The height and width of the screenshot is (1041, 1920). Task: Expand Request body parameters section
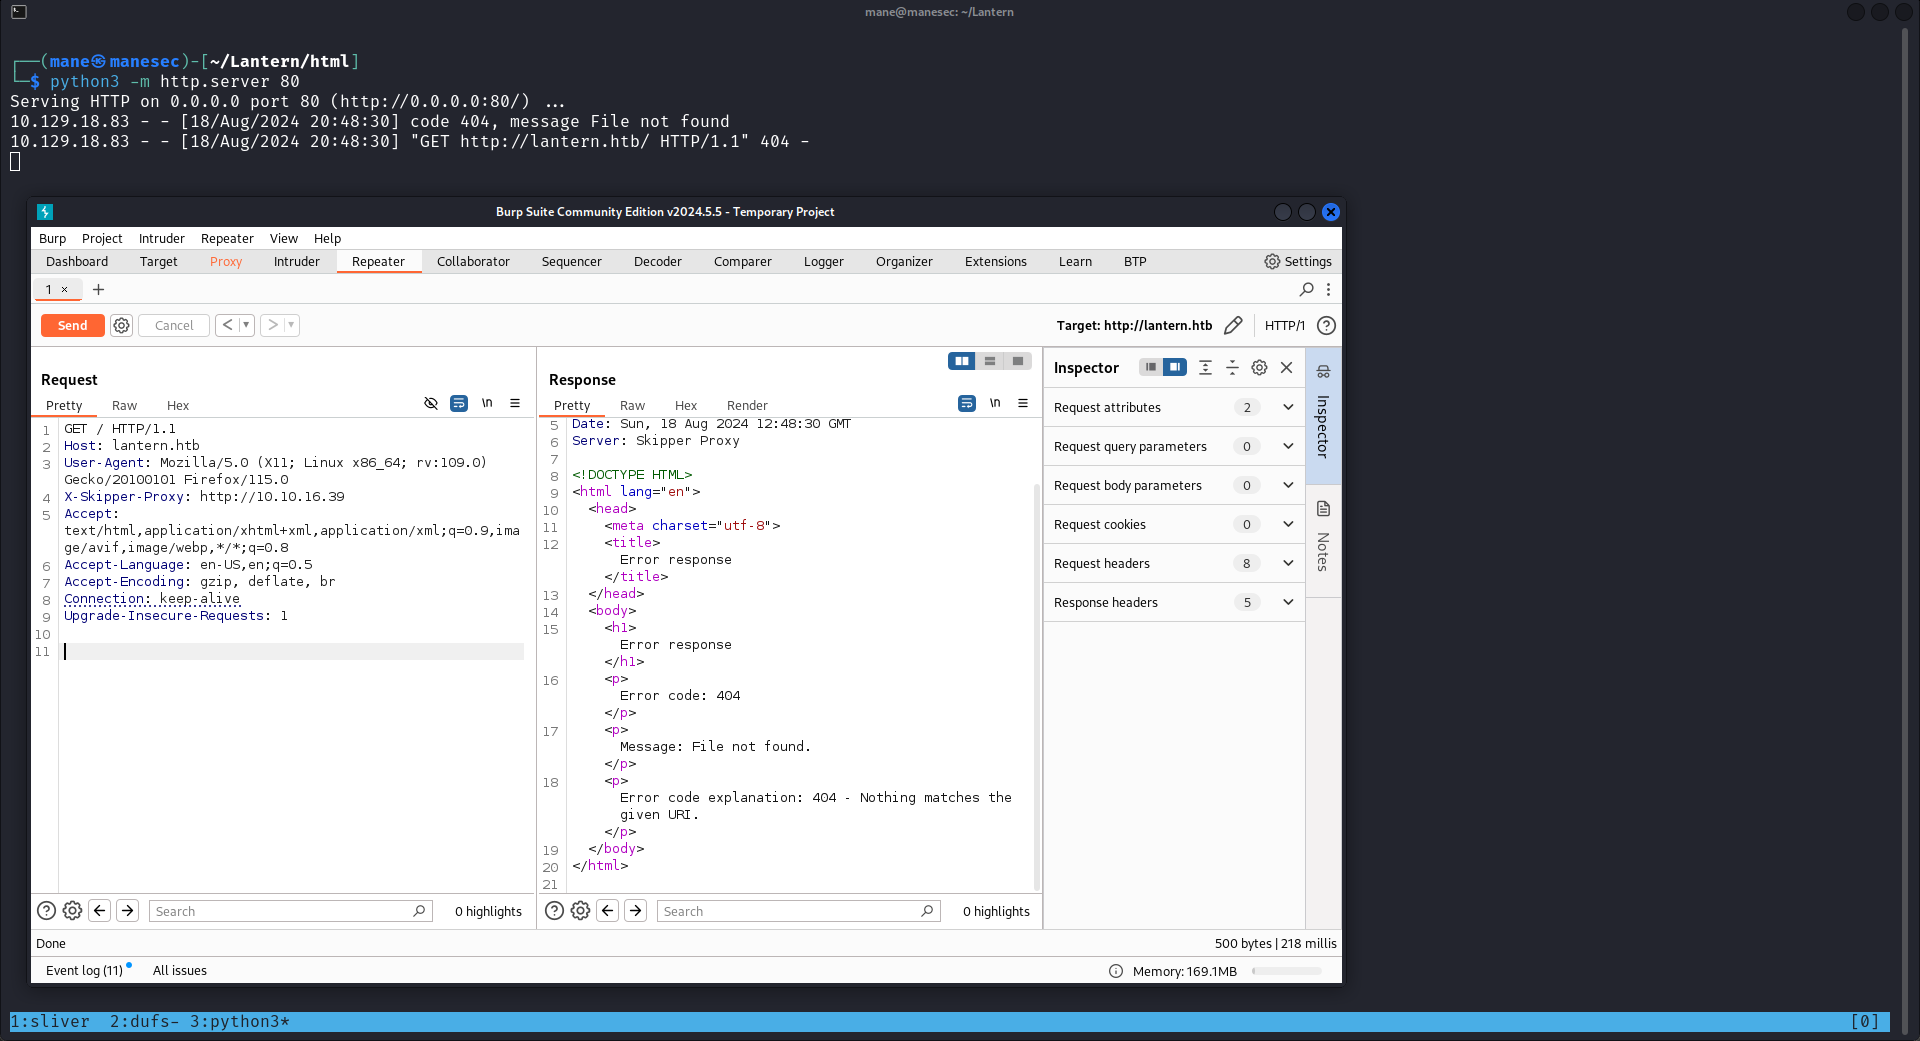click(1174, 486)
